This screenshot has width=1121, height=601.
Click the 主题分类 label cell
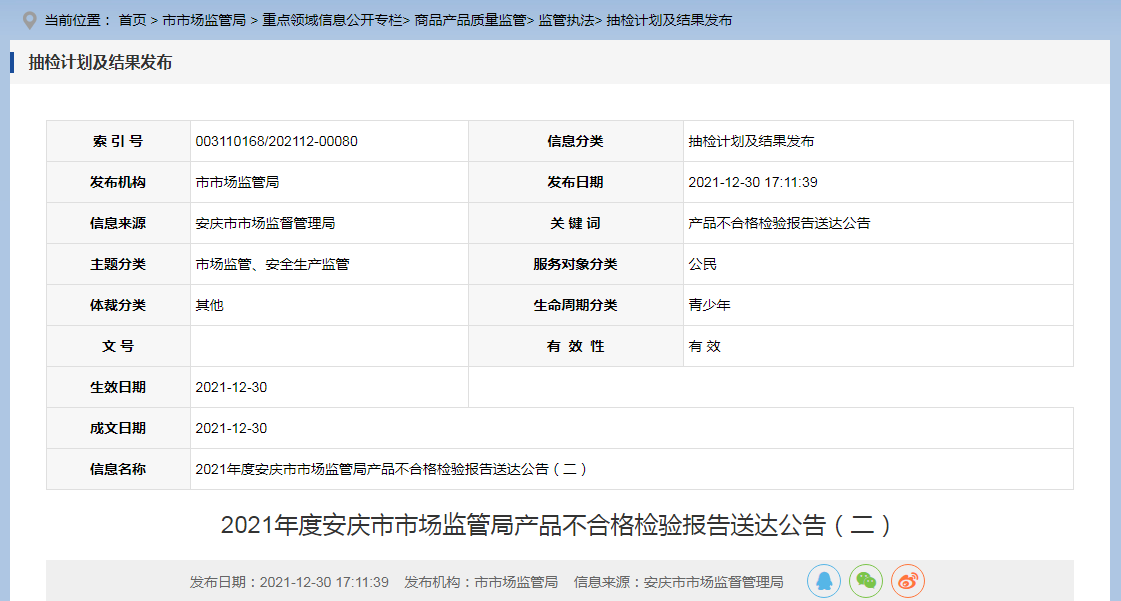coord(118,264)
